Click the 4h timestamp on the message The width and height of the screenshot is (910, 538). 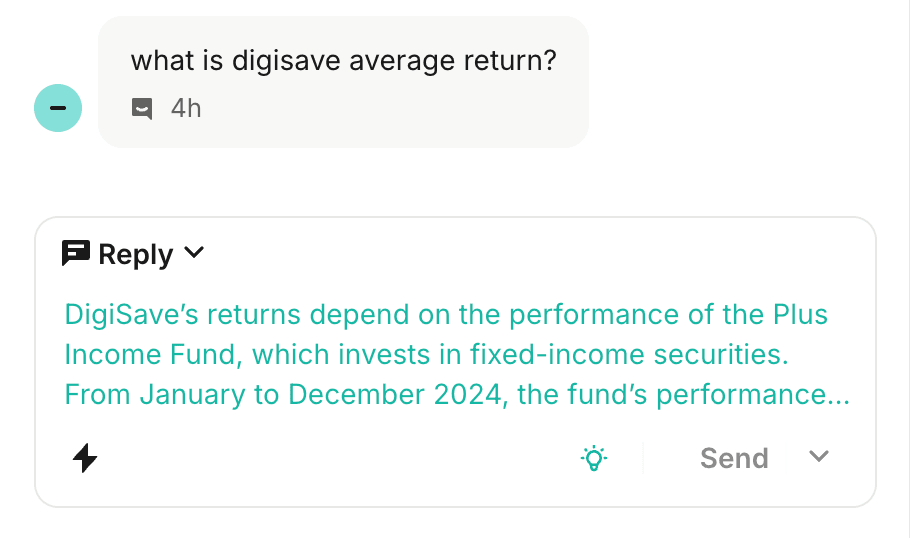(x=186, y=108)
